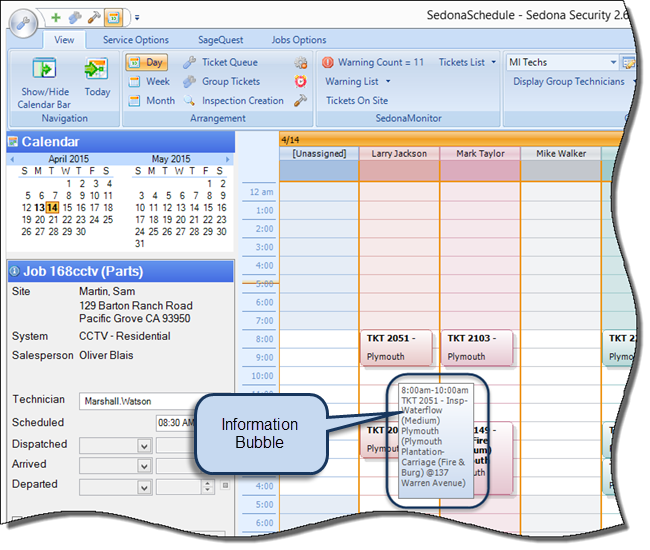Image resolution: width=650 pixels, height=550 pixels.
Task: Jump to Today in the schedule
Action: coord(97,77)
